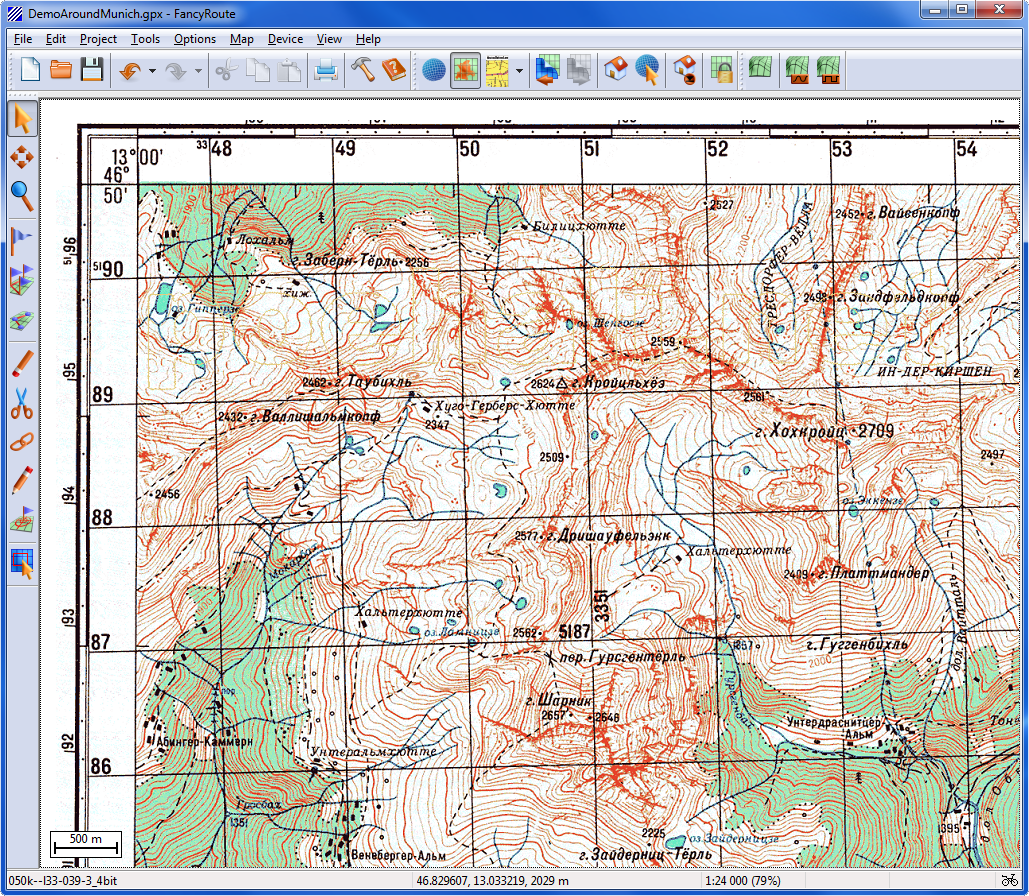1029x896 pixels.
Task: Open the Tools menu
Action: pos(145,39)
